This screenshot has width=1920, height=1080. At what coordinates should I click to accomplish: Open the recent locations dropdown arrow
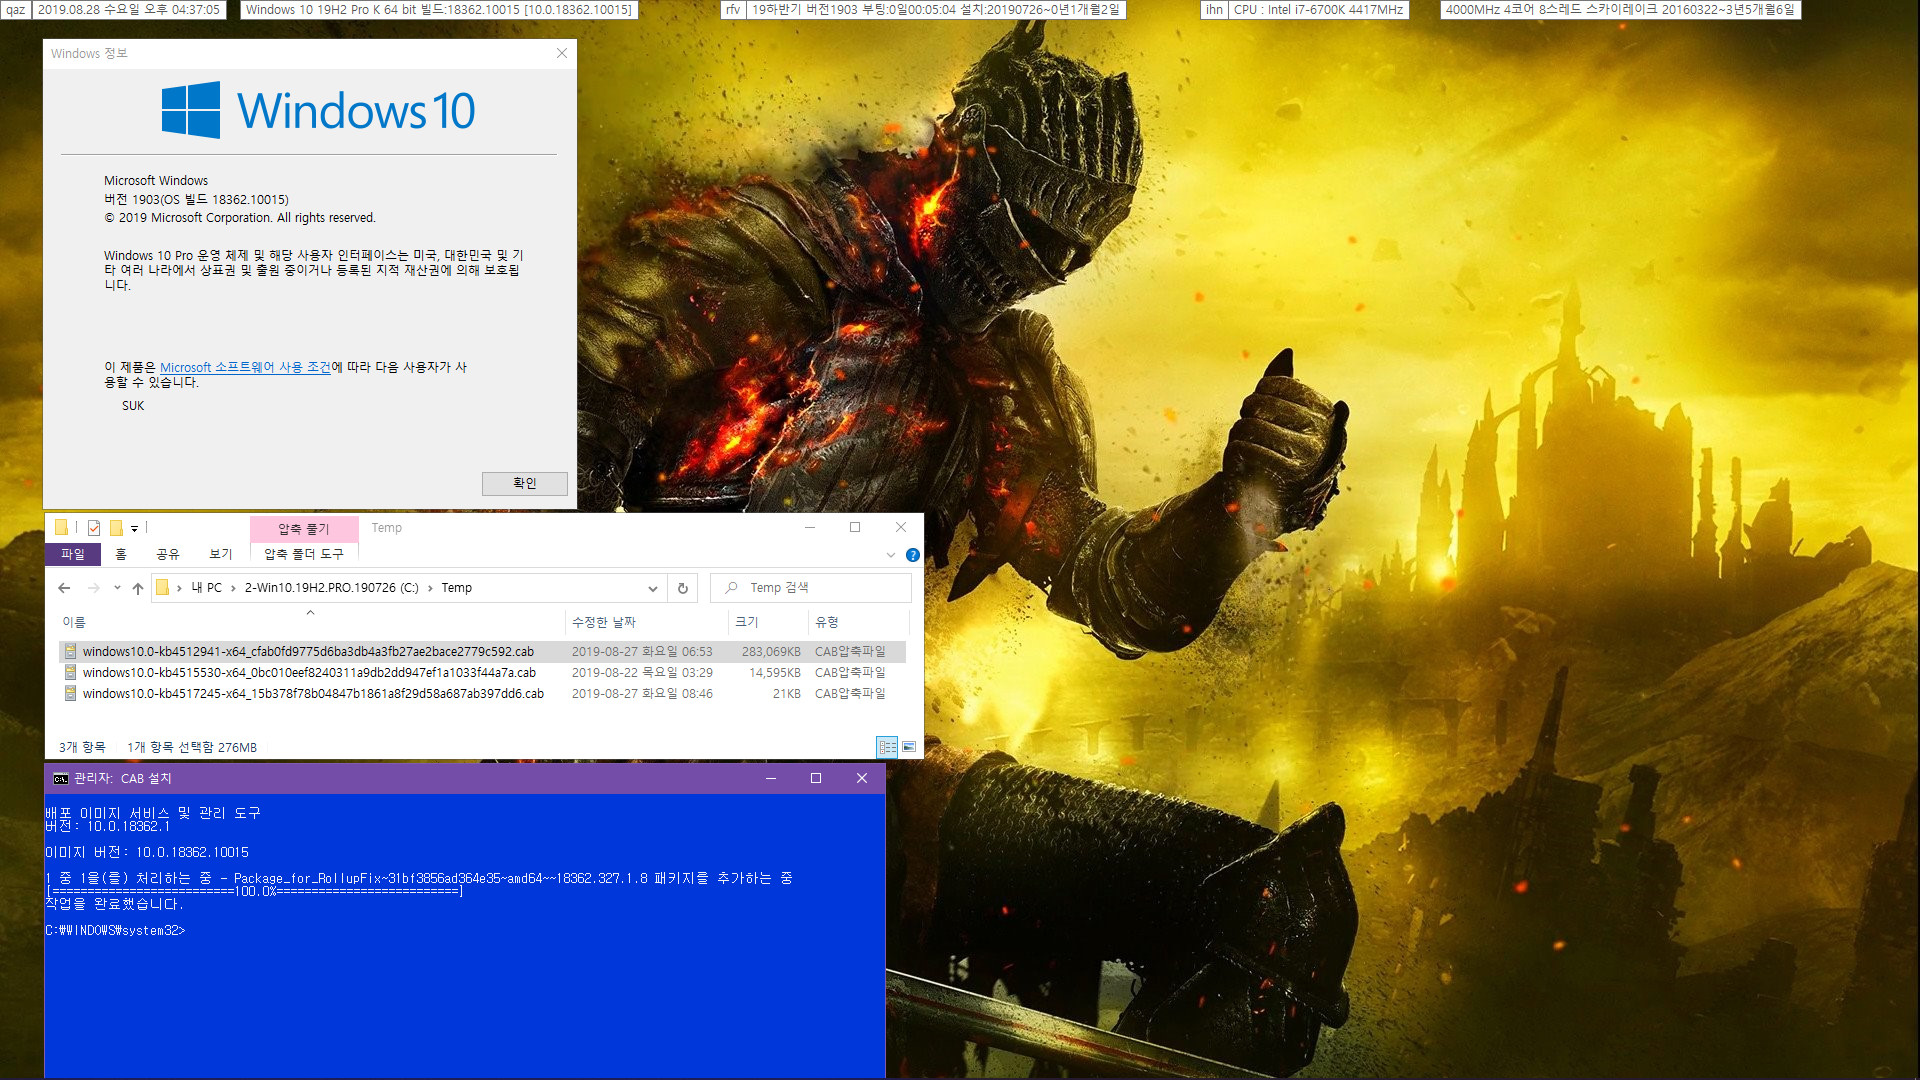pyautogui.click(x=117, y=588)
